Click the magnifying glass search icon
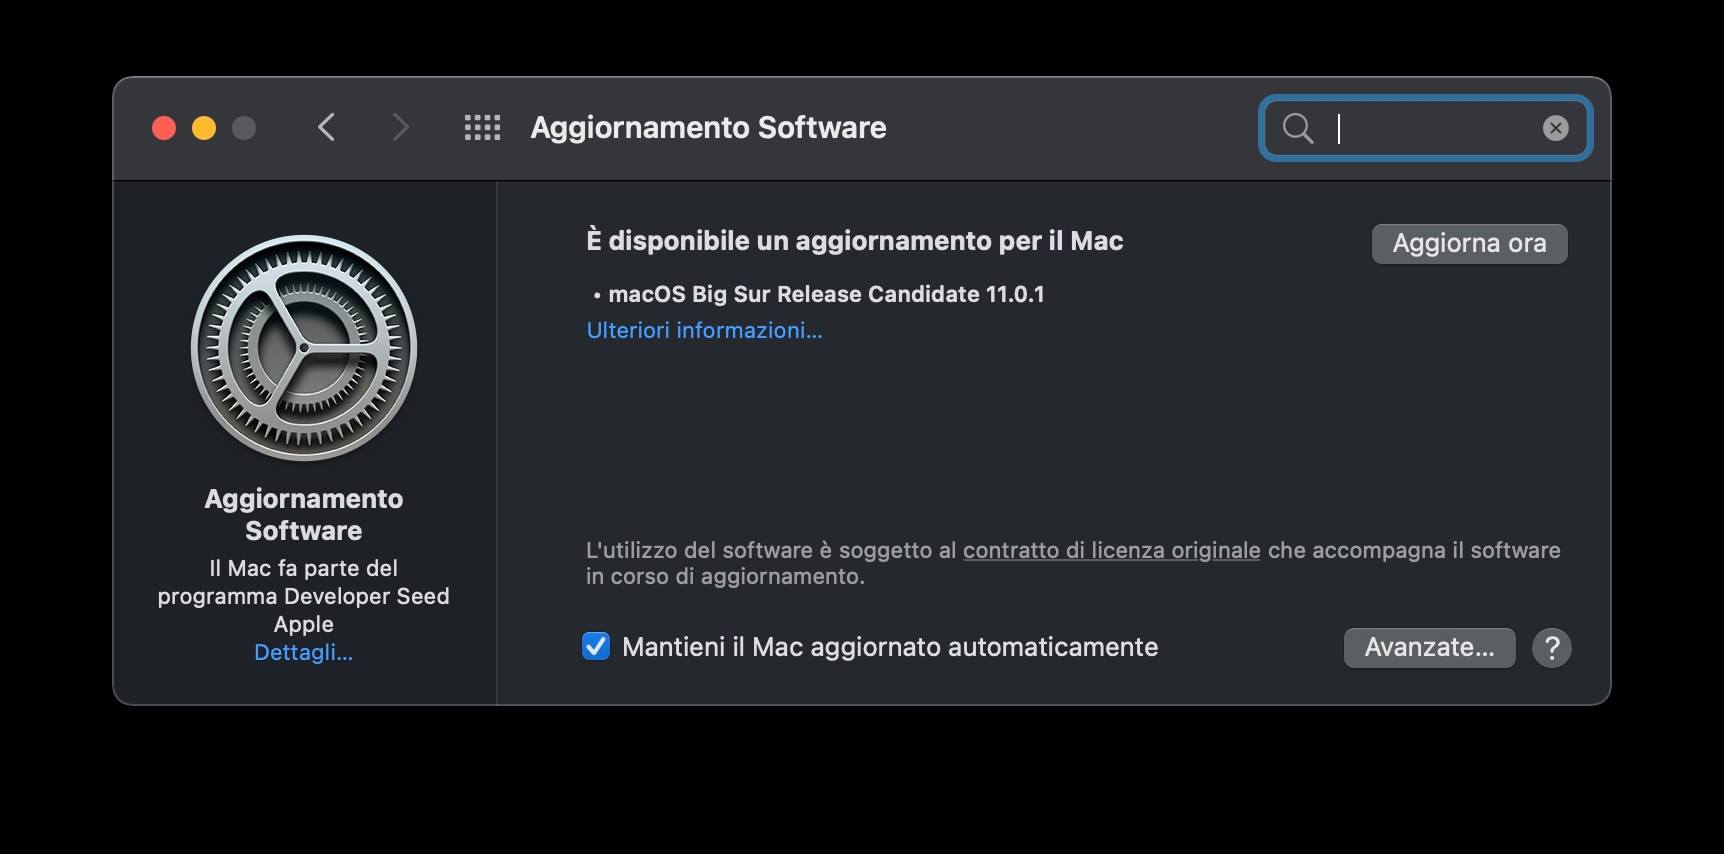 point(1298,128)
